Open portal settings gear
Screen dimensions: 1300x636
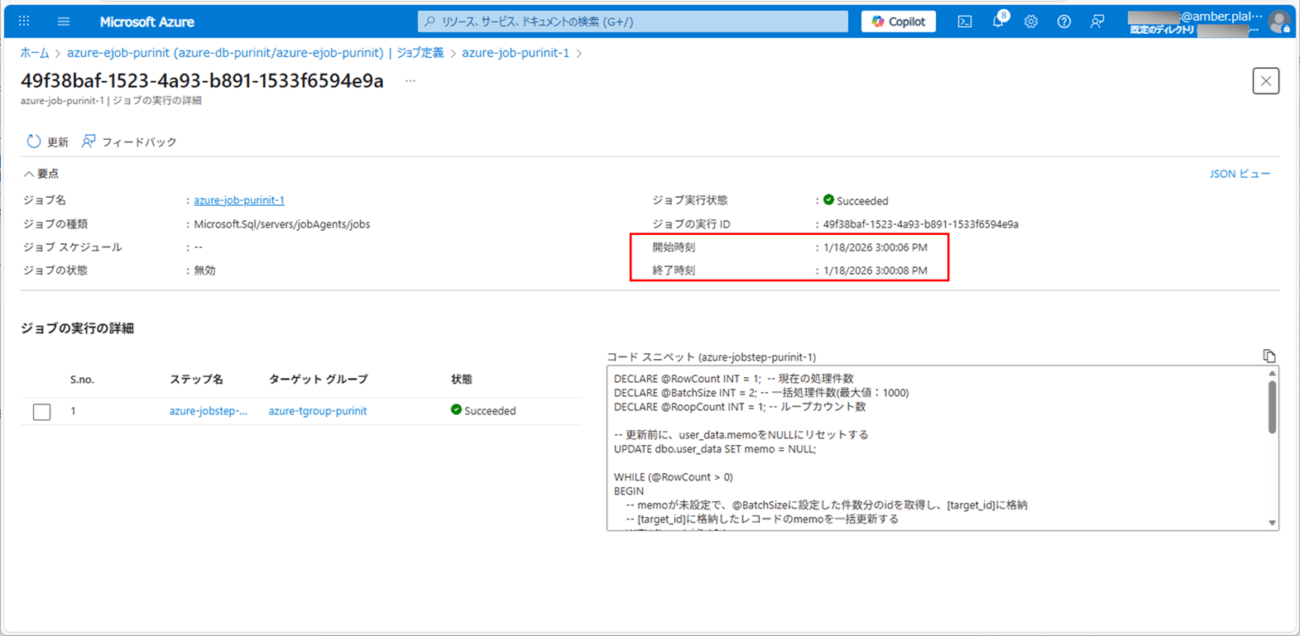tap(1031, 21)
